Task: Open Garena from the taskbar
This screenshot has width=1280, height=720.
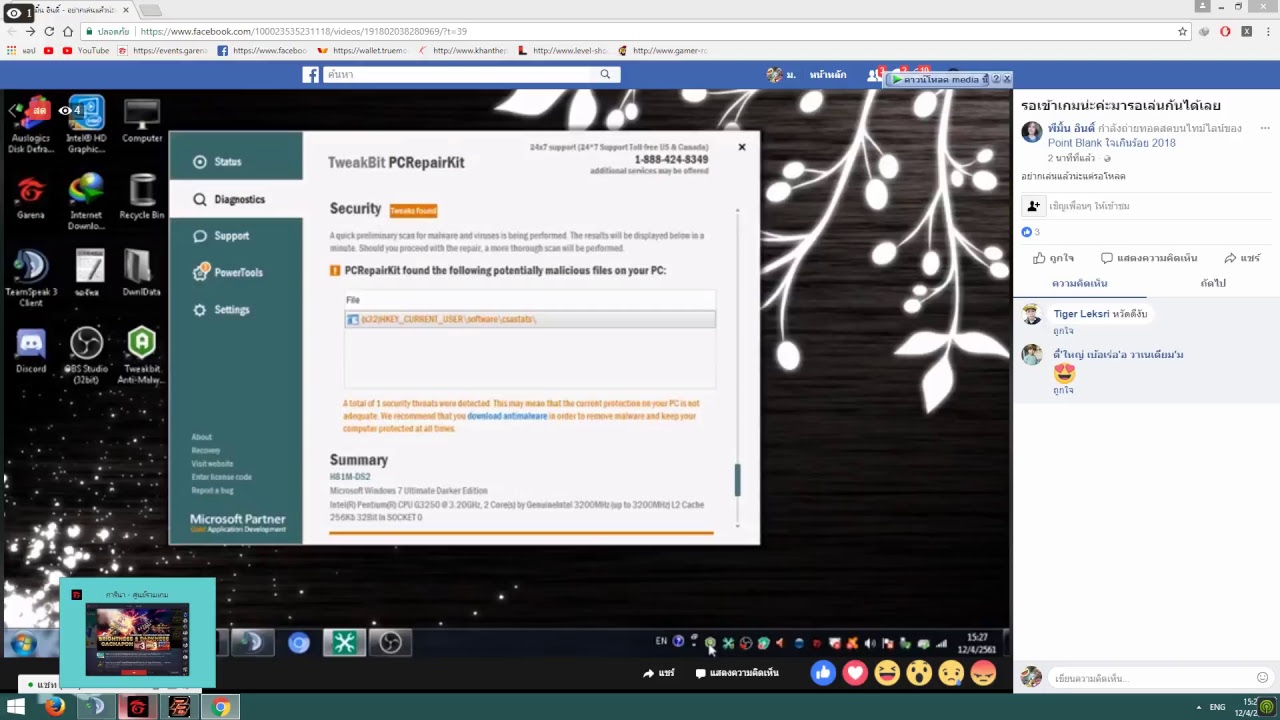Action: point(138,707)
